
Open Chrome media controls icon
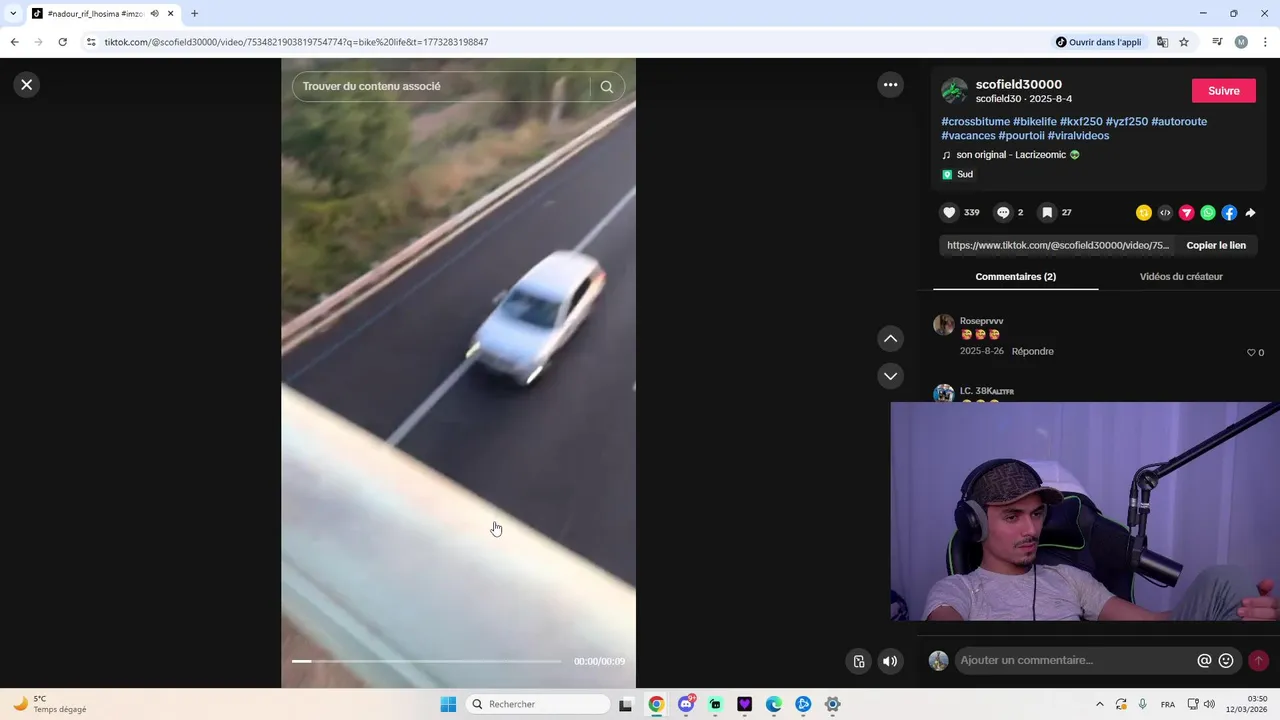click(x=1217, y=42)
